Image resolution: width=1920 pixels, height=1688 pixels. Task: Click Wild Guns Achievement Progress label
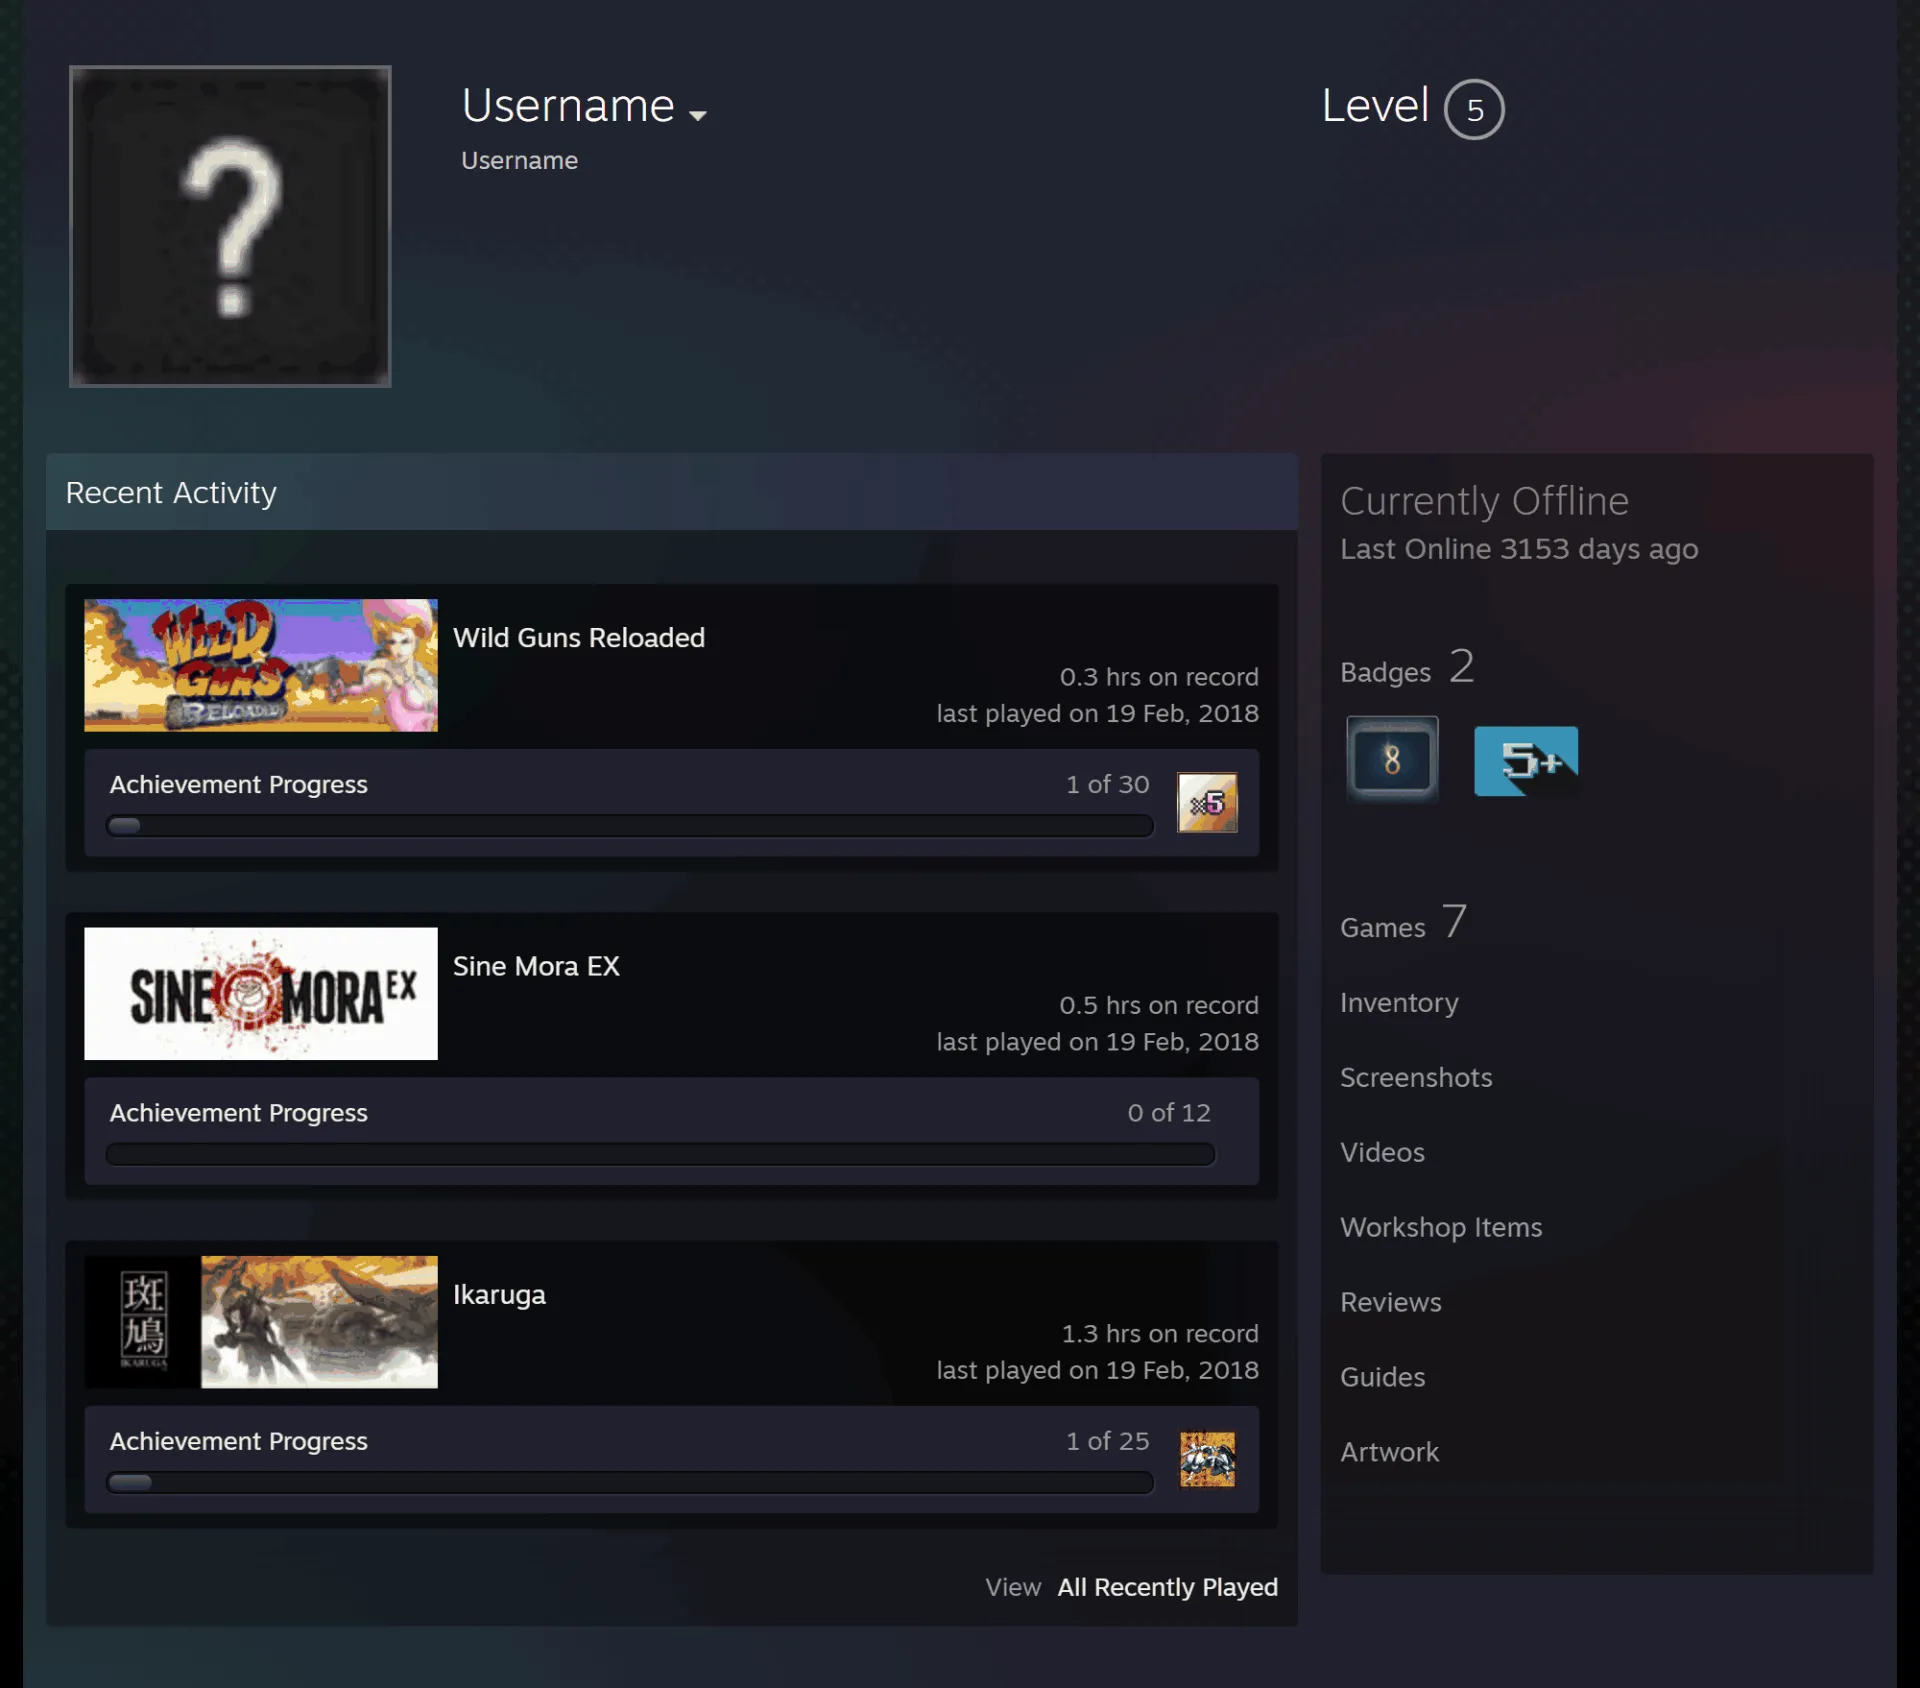coord(238,784)
